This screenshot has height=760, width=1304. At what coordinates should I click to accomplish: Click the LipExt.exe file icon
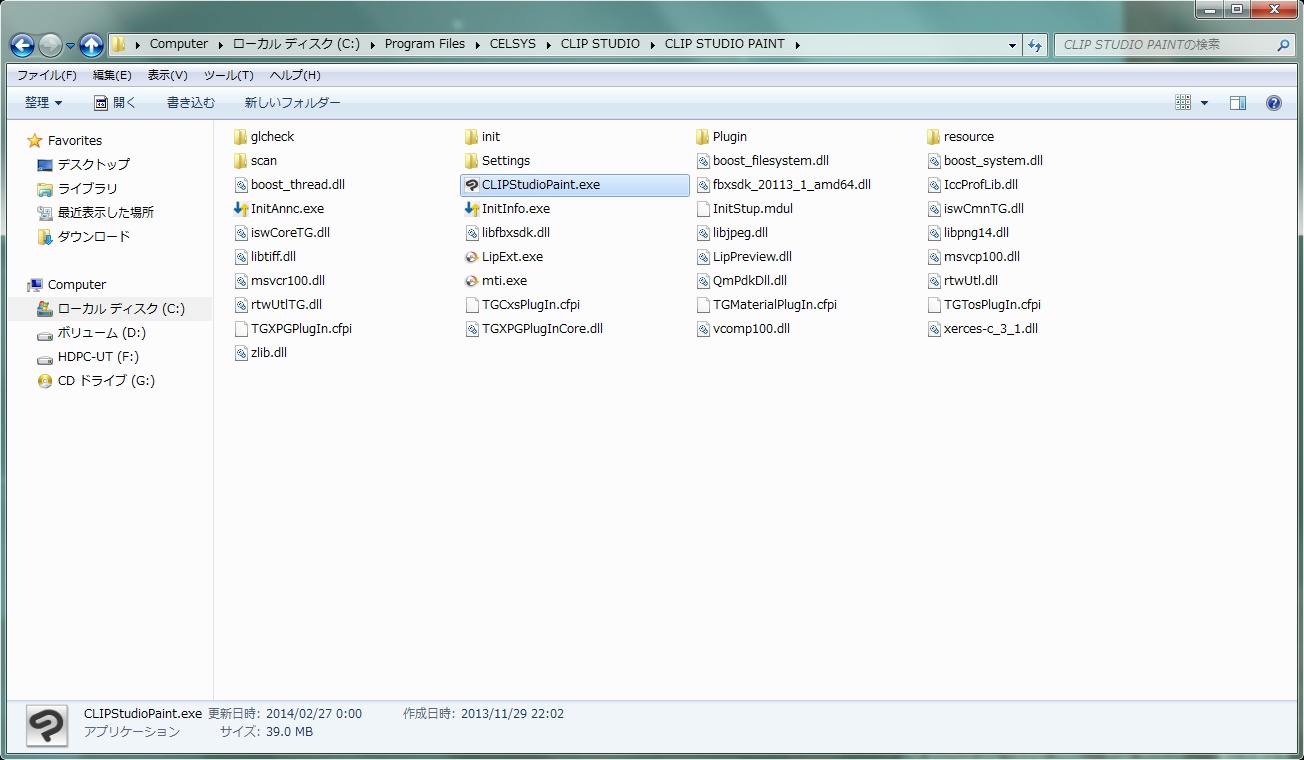[472, 257]
